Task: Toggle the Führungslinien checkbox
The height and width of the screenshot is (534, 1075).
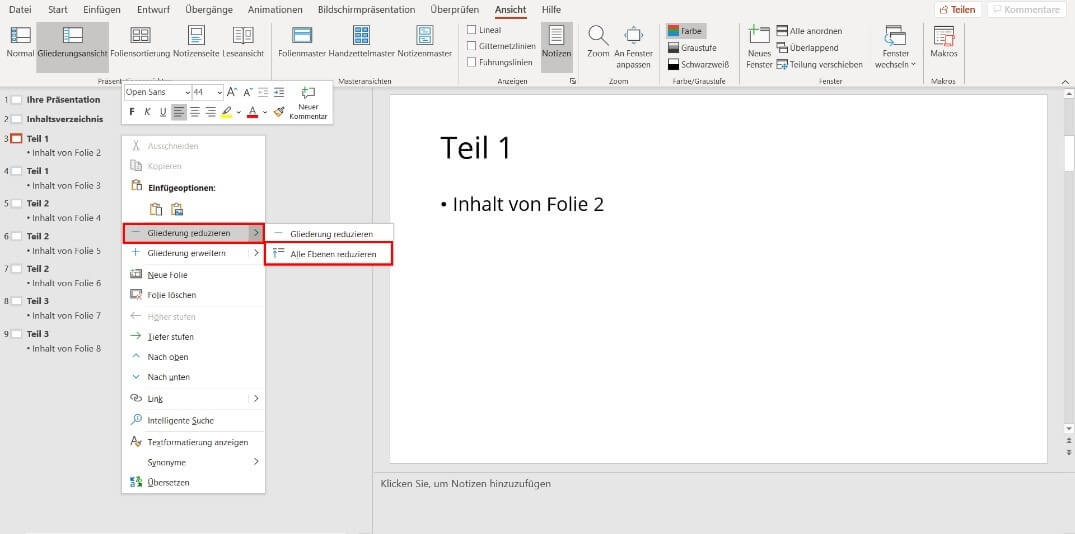Action: [472, 62]
